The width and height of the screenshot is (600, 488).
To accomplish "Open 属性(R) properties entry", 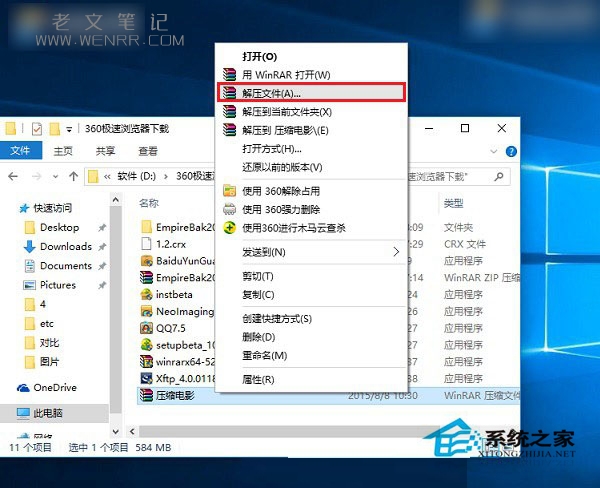I will click(x=258, y=379).
